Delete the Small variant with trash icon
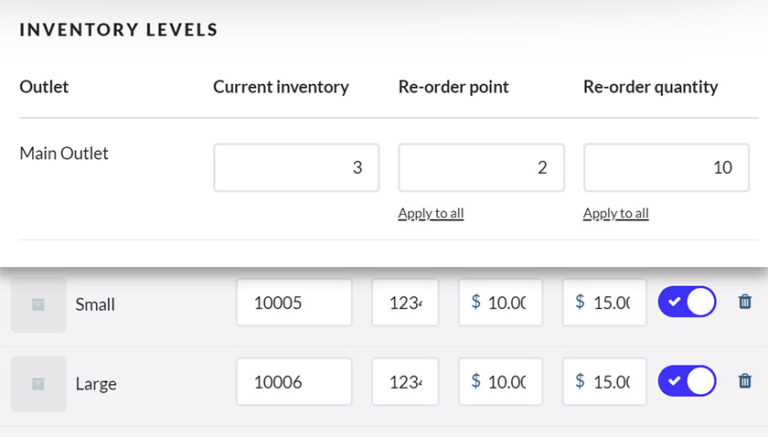Image resolution: width=768 pixels, height=437 pixels. coord(744,302)
